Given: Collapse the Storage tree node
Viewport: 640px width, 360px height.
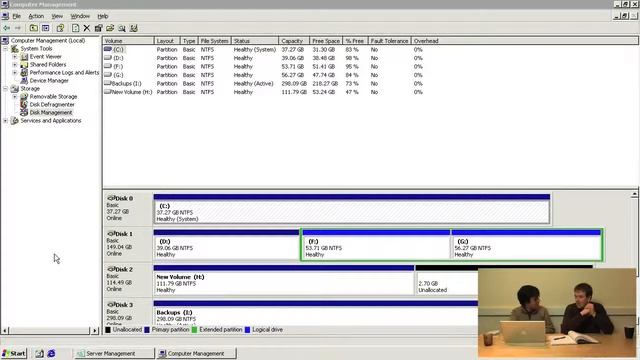Looking at the screenshot, I should pyautogui.click(x=6, y=89).
